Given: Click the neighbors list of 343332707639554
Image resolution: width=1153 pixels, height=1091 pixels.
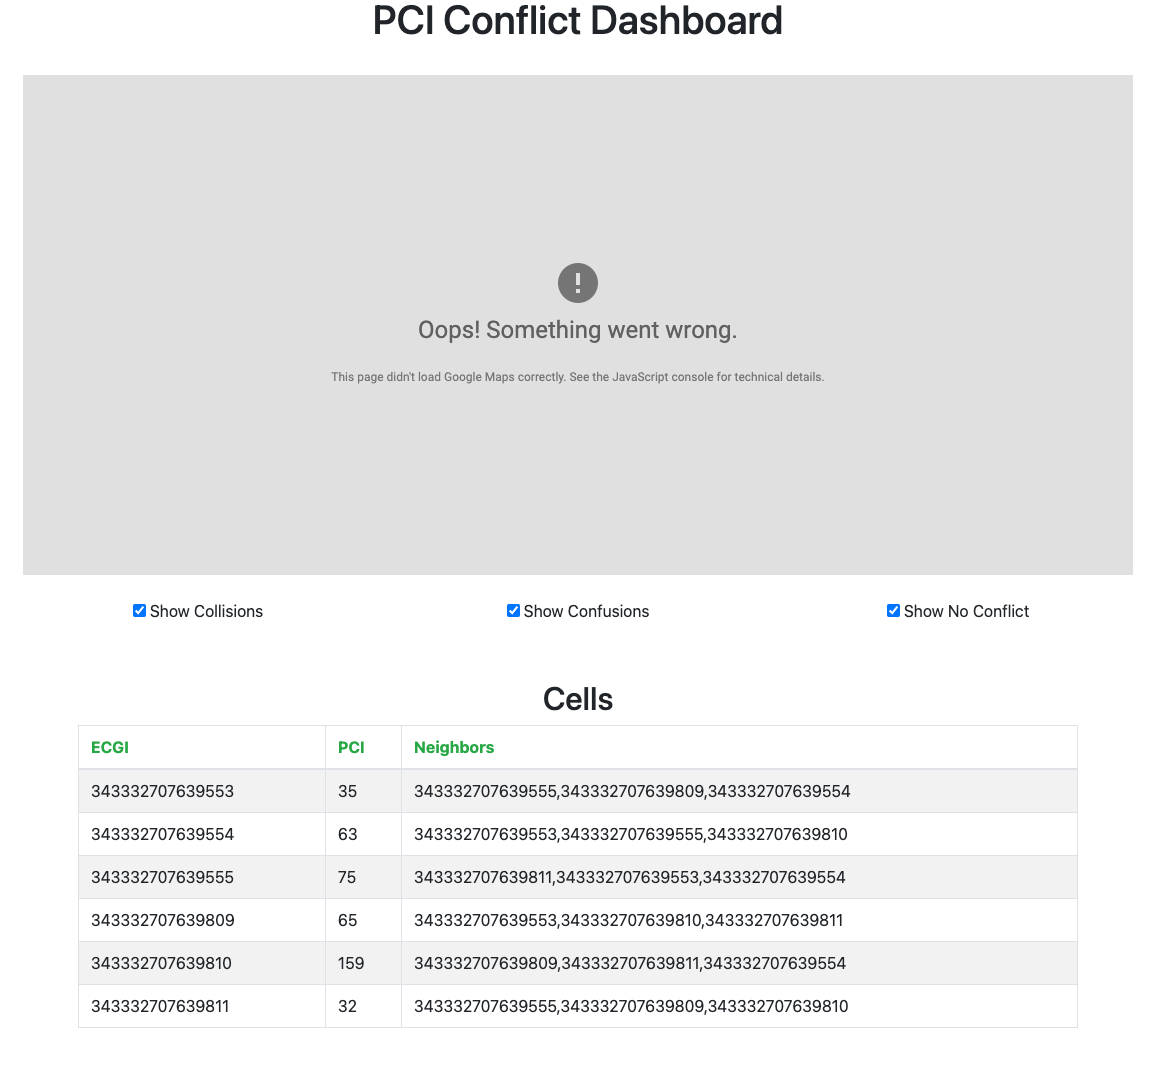Looking at the screenshot, I should [x=630, y=833].
